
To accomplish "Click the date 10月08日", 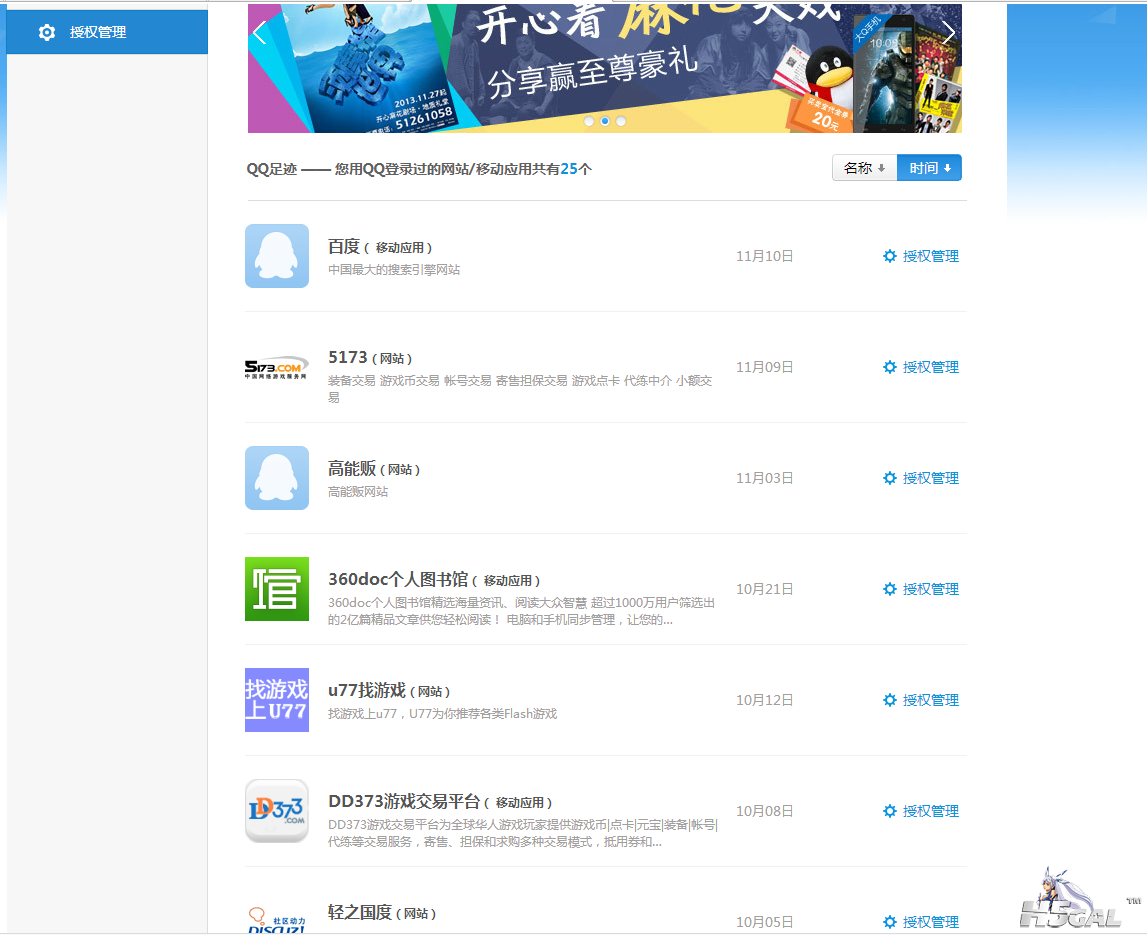I will tap(764, 811).
